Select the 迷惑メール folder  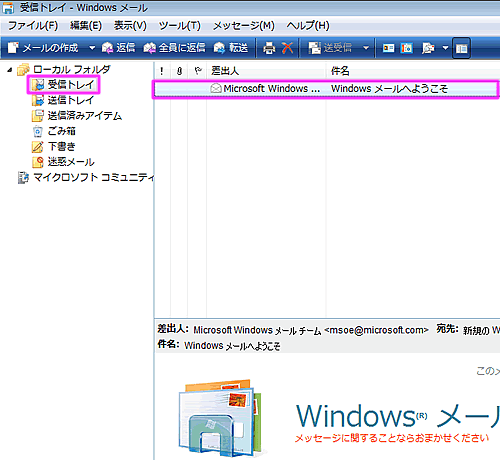pyautogui.click(x=63, y=162)
